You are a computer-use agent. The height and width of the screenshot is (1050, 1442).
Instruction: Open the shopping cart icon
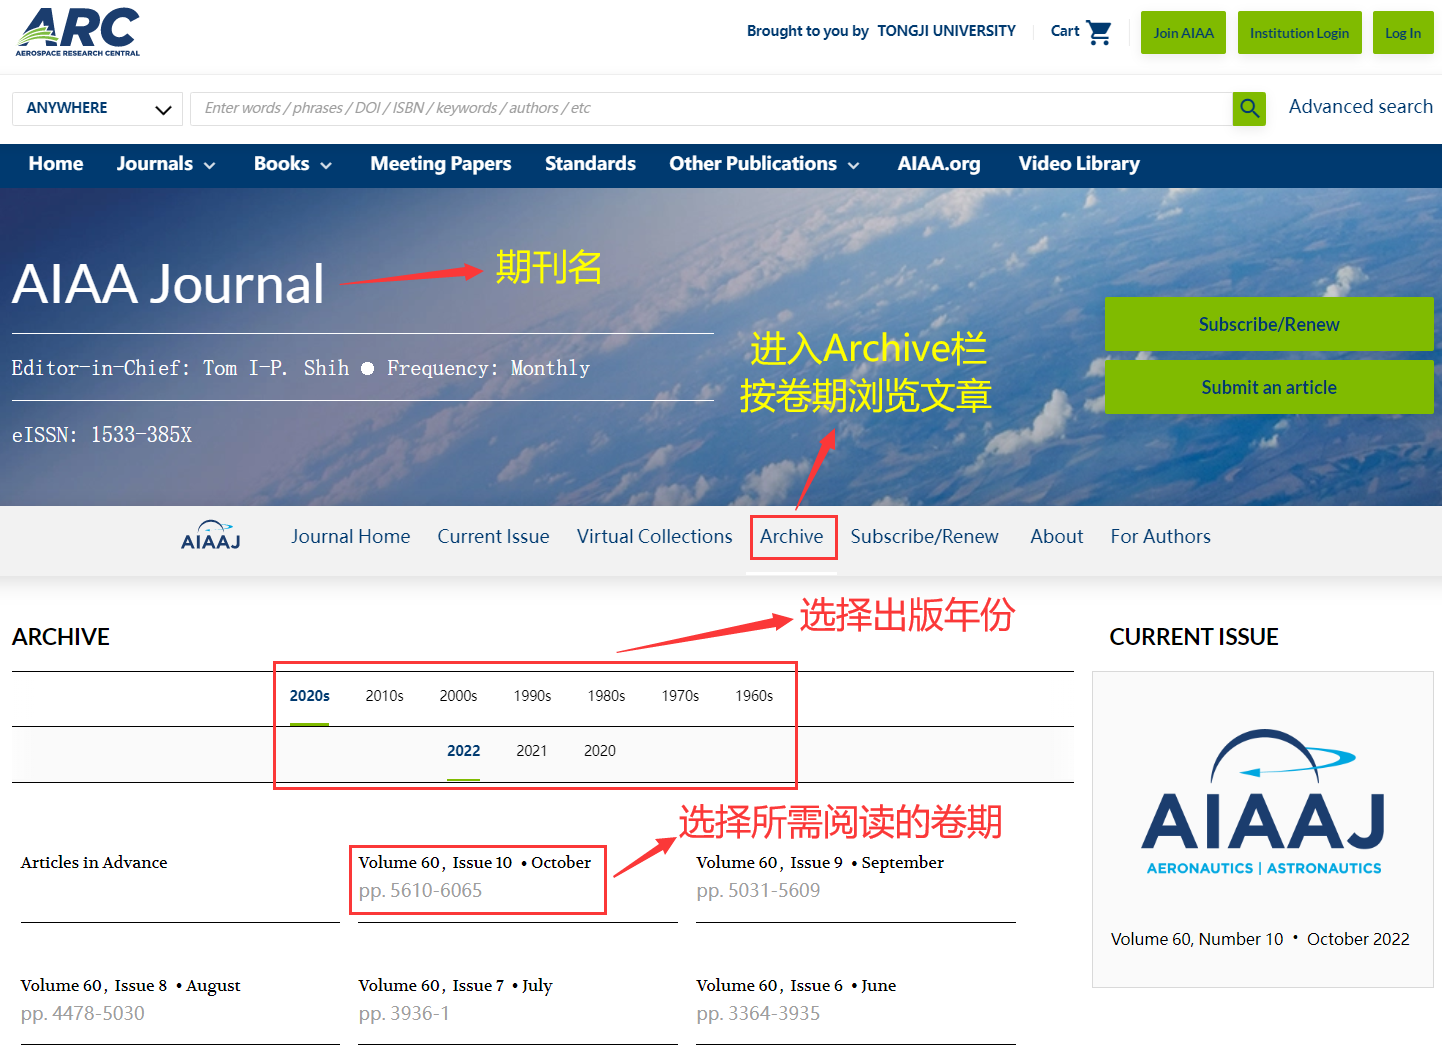coord(1098,32)
